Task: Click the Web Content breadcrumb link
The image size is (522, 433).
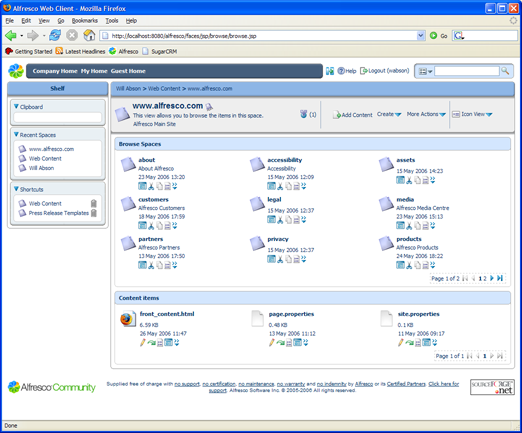Action: coord(164,89)
